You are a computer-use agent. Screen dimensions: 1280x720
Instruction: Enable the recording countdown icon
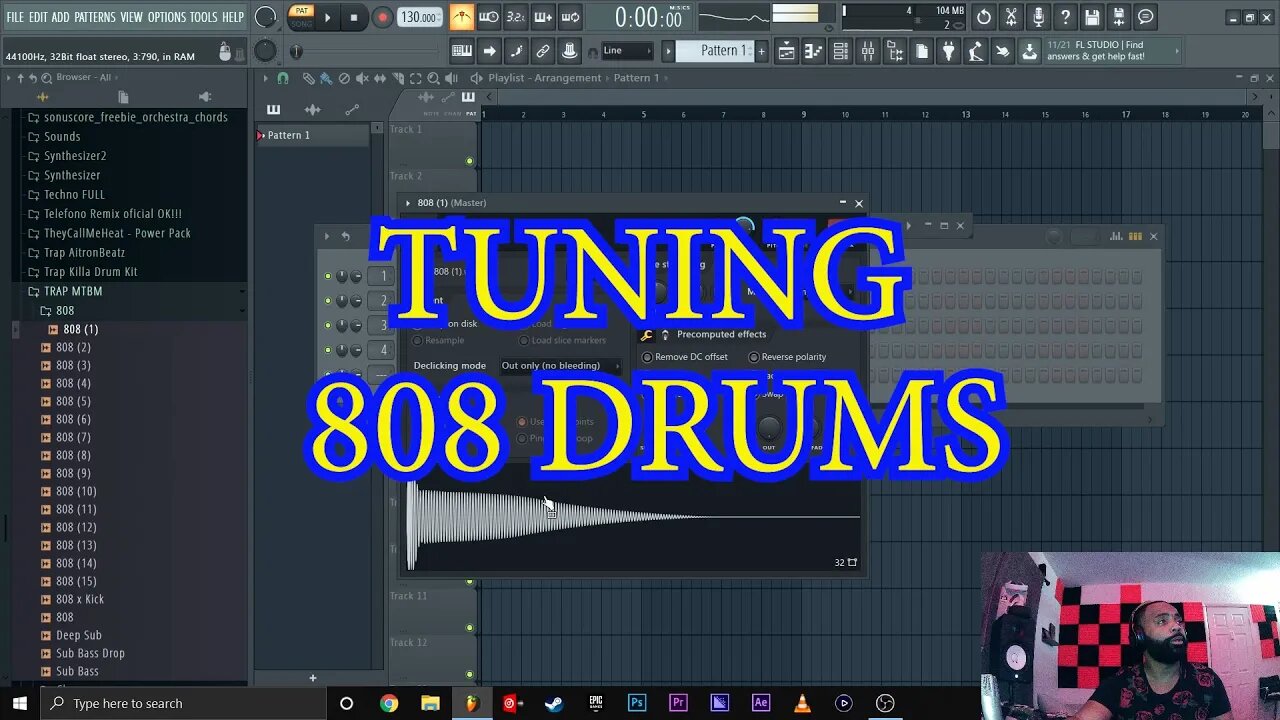[515, 17]
